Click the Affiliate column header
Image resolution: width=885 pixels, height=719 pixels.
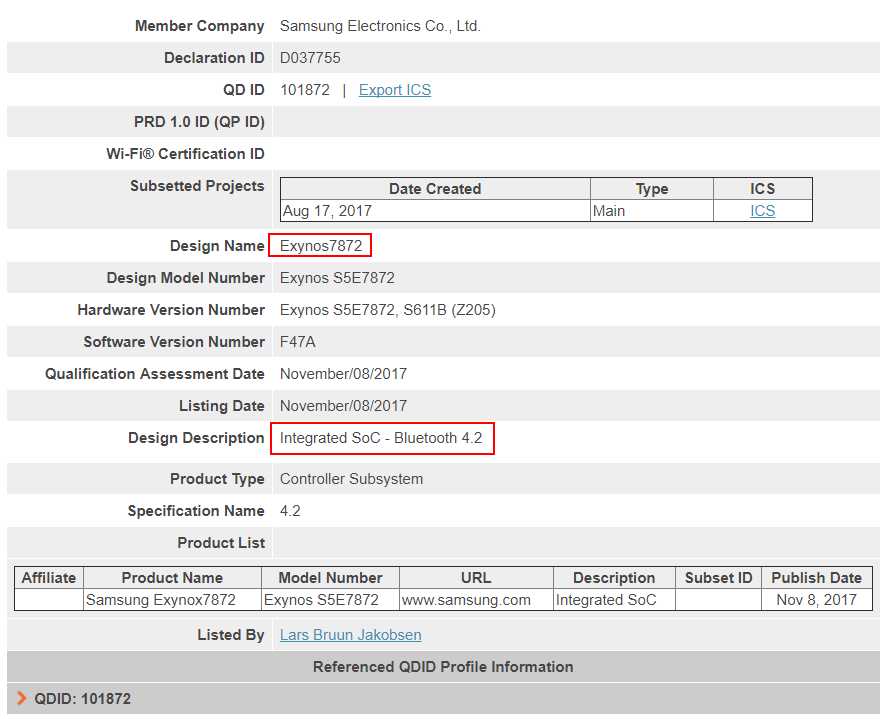49,578
